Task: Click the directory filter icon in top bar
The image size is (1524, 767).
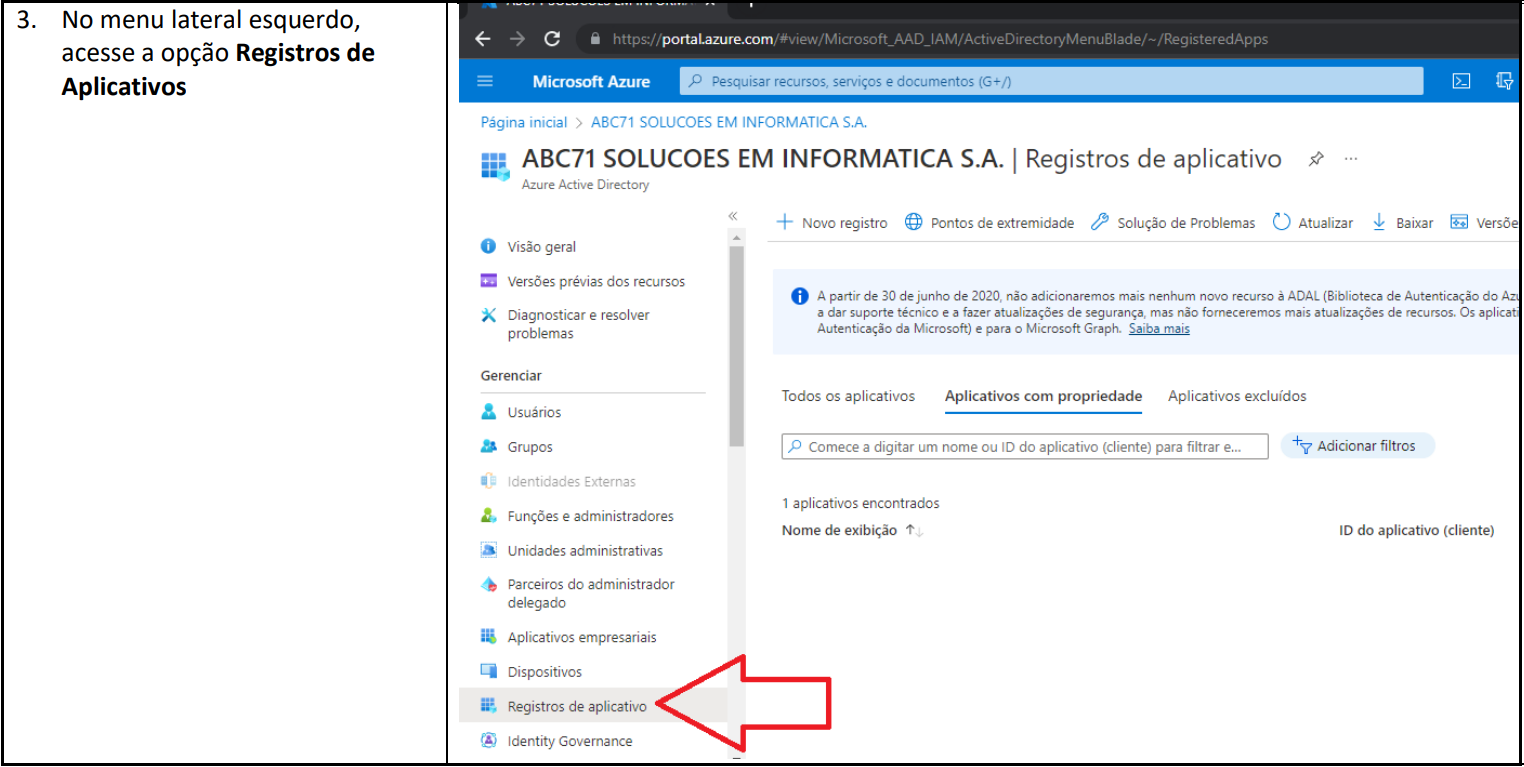Action: coord(1505,82)
